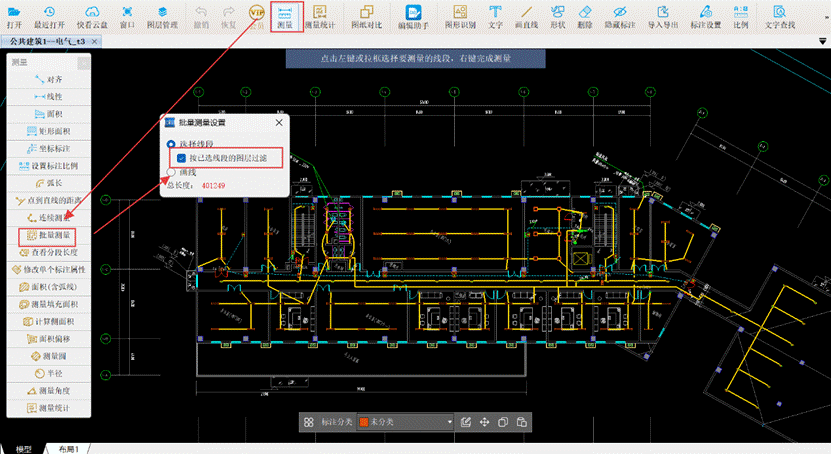This screenshot has height=454, width=831.
Task: Close the 测量 side panel
Action: [x=84, y=64]
